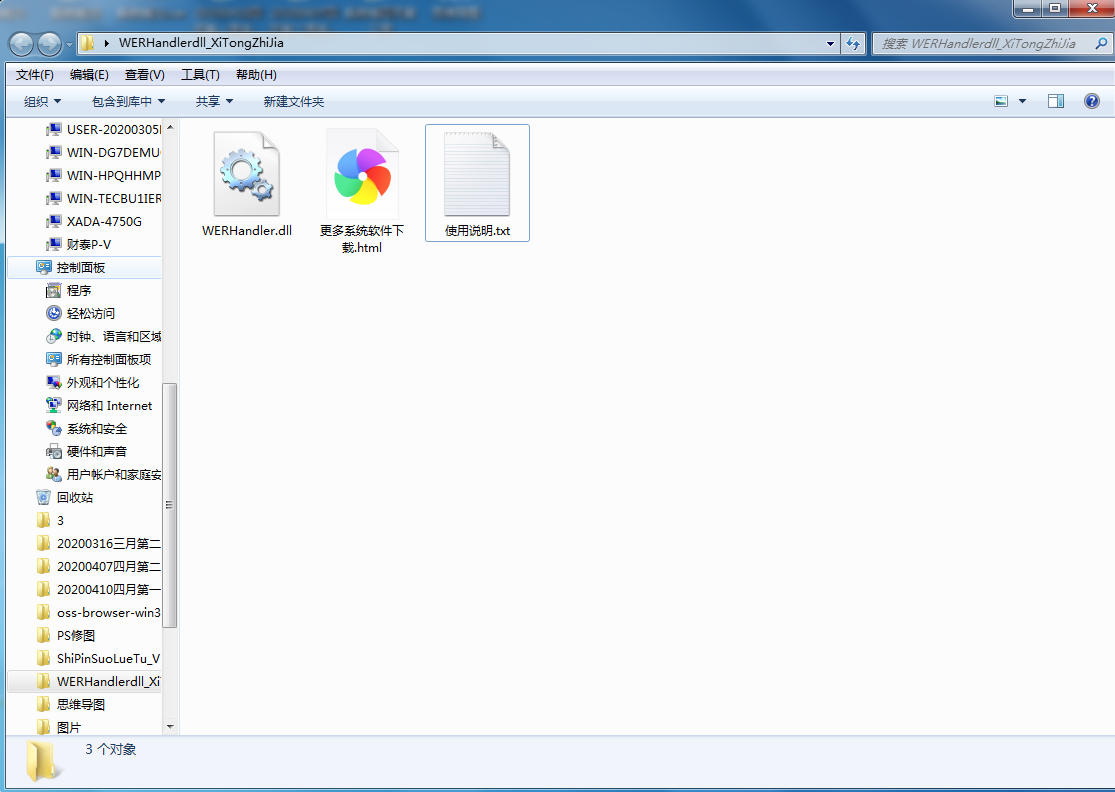This screenshot has height=792, width=1115.
Task: Click the 3 个对象 status text
Action: point(110,749)
